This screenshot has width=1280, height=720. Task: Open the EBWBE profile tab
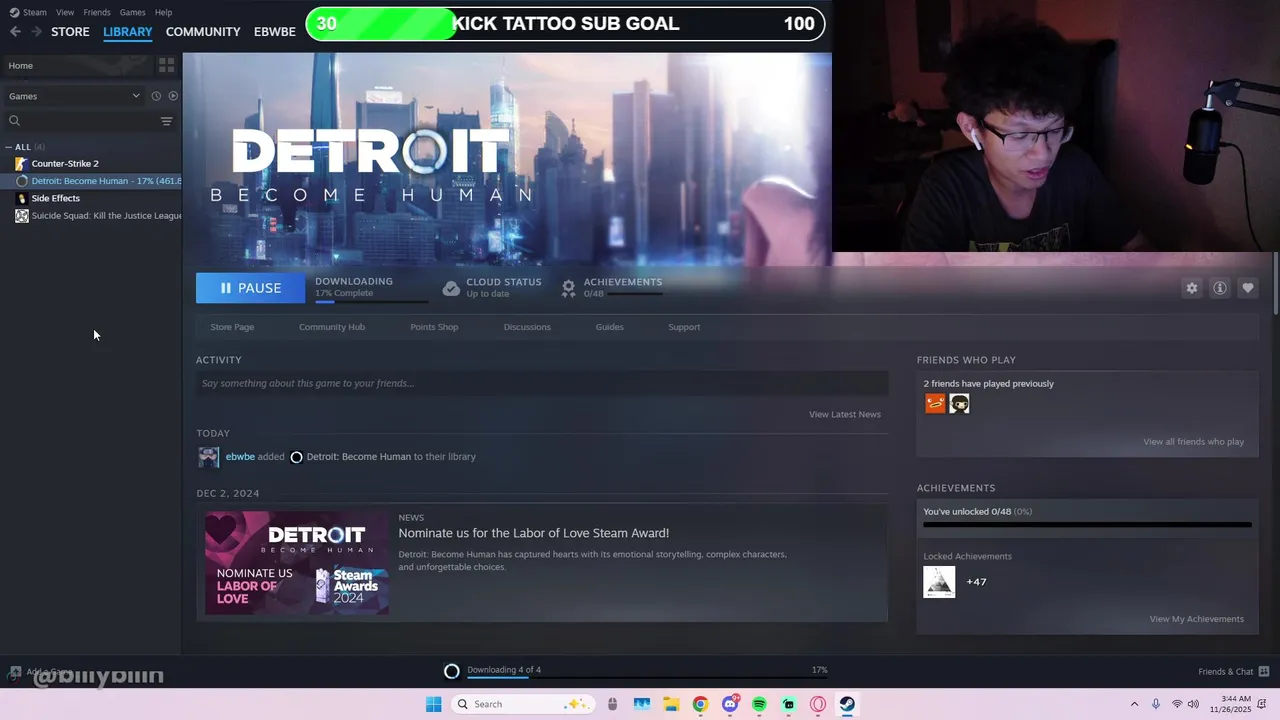(x=275, y=32)
